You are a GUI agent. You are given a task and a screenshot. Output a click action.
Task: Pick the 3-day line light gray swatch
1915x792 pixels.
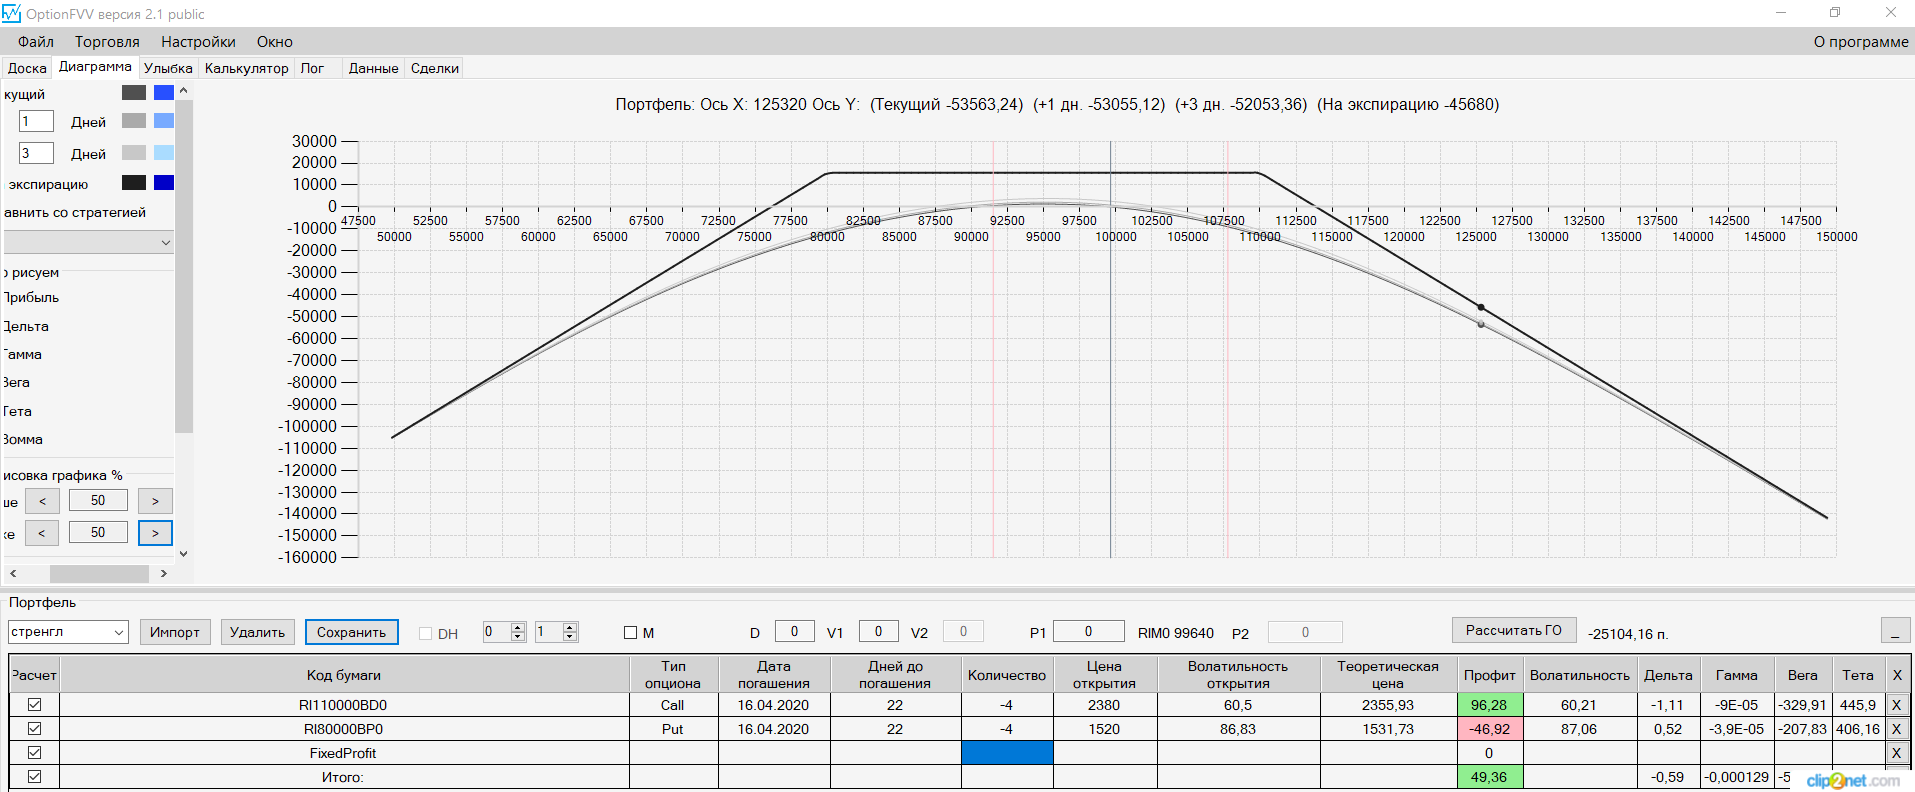click(x=134, y=152)
